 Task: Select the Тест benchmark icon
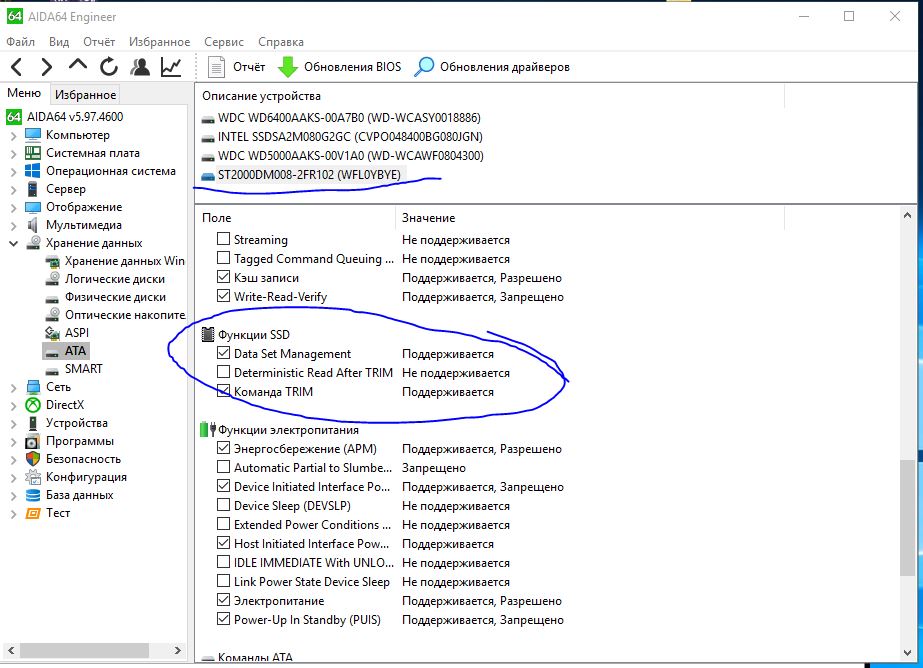point(33,513)
